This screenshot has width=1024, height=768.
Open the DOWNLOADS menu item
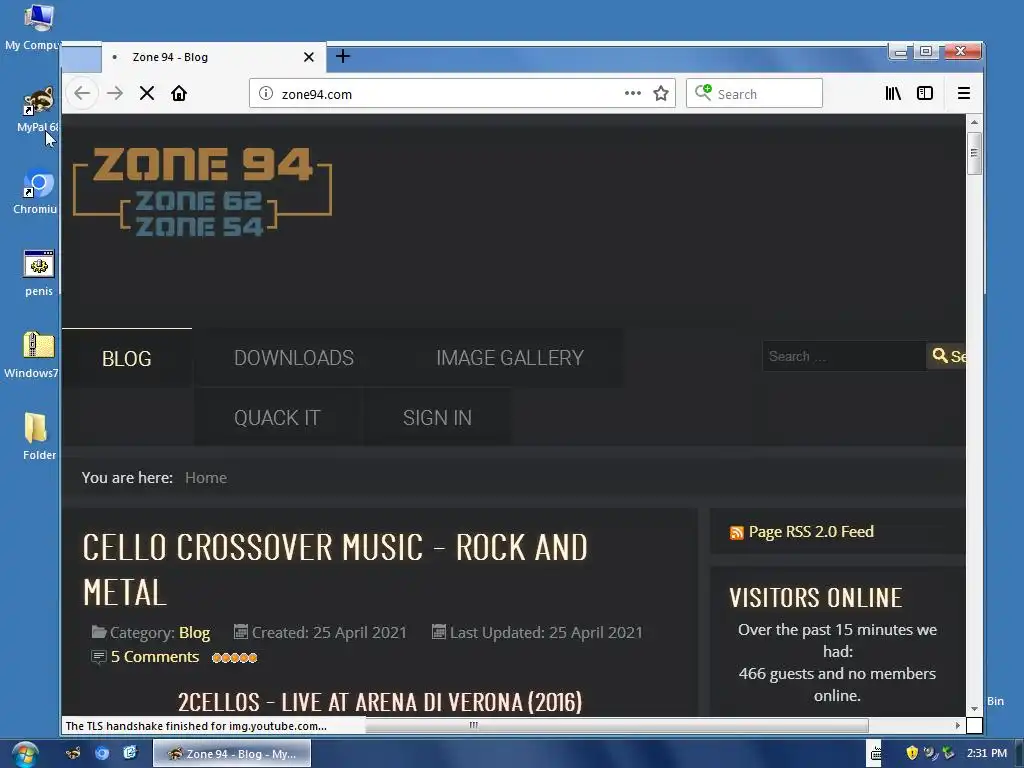pyautogui.click(x=294, y=358)
